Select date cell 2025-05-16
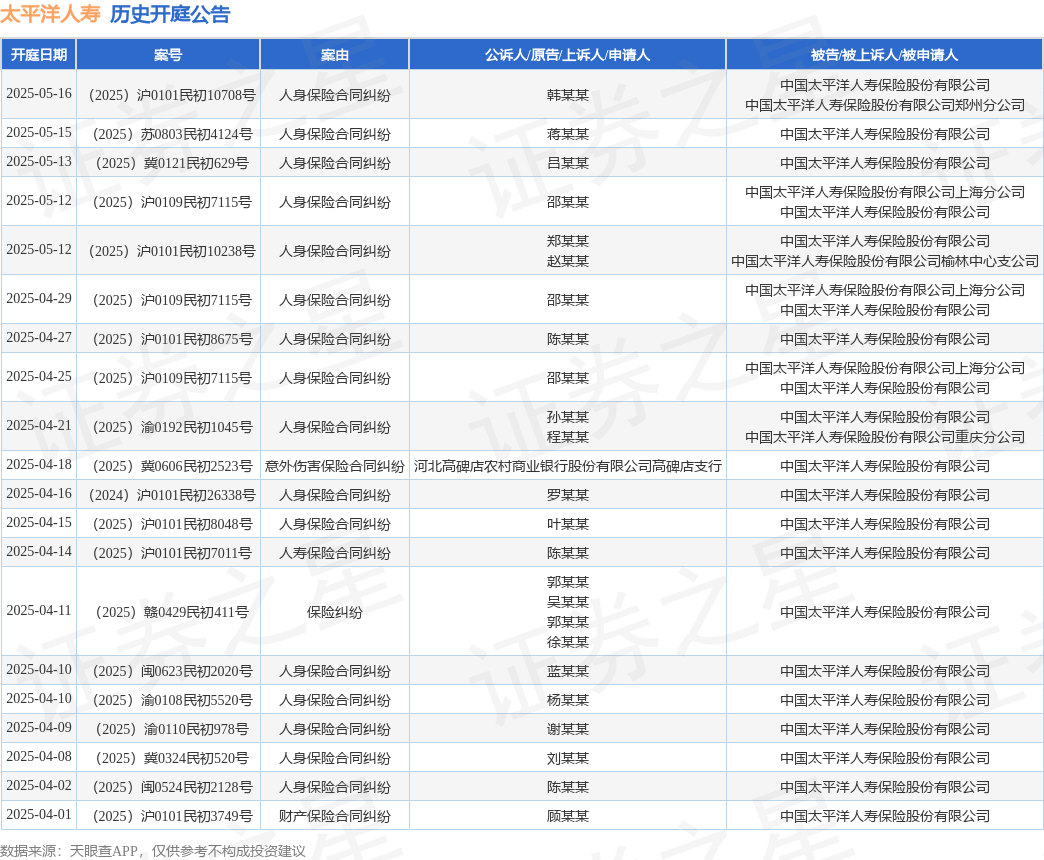Viewport: 1044px width, 860px height. (39, 94)
